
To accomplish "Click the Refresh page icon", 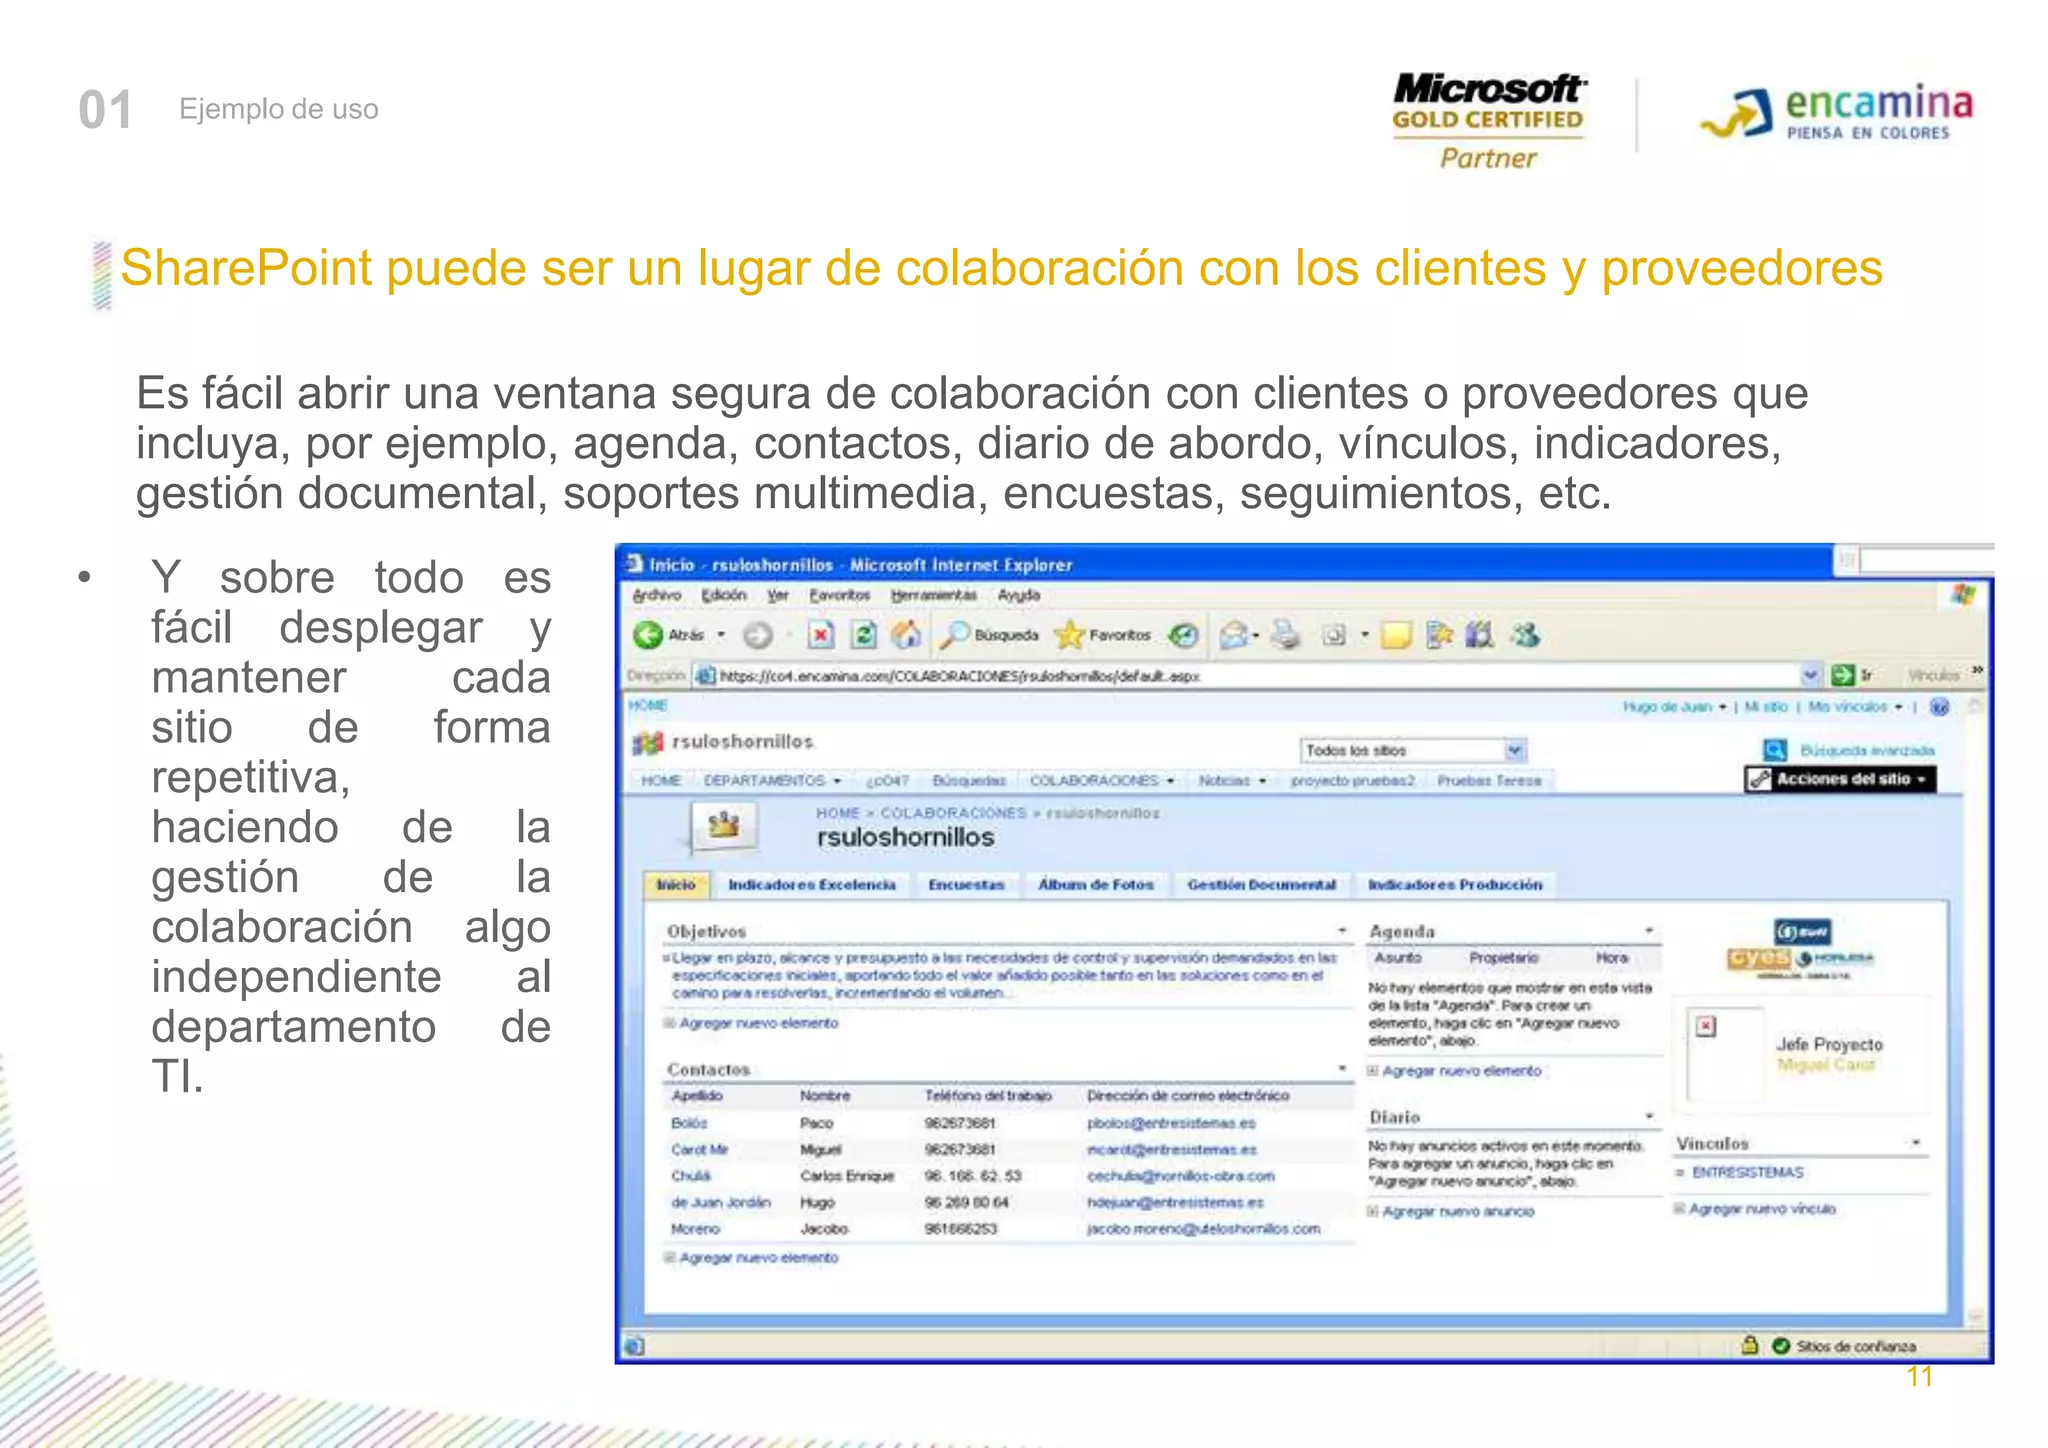I will tap(864, 635).
